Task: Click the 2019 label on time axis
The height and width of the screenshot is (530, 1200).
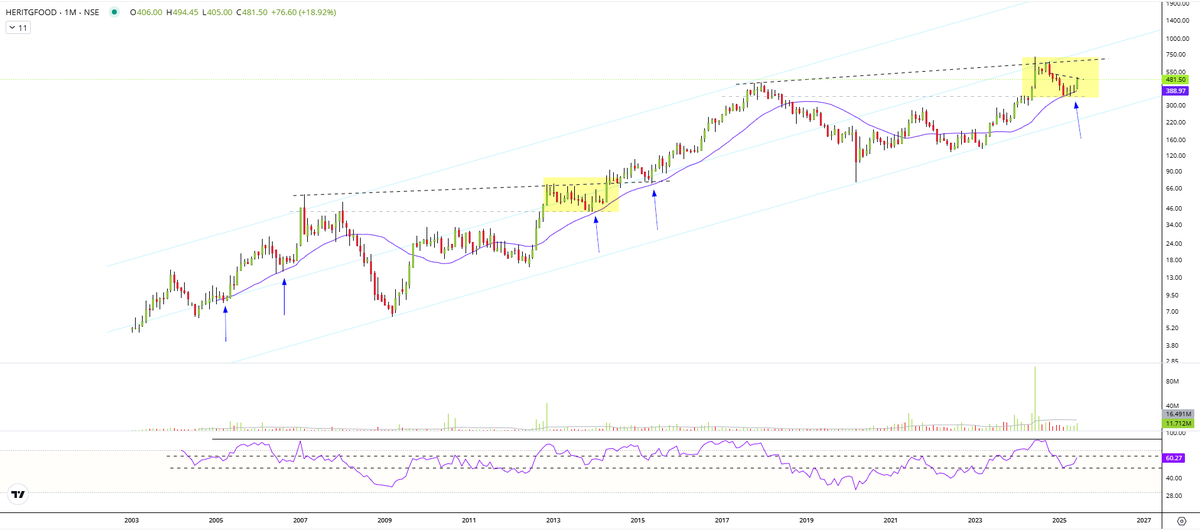Action: [x=806, y=521]
